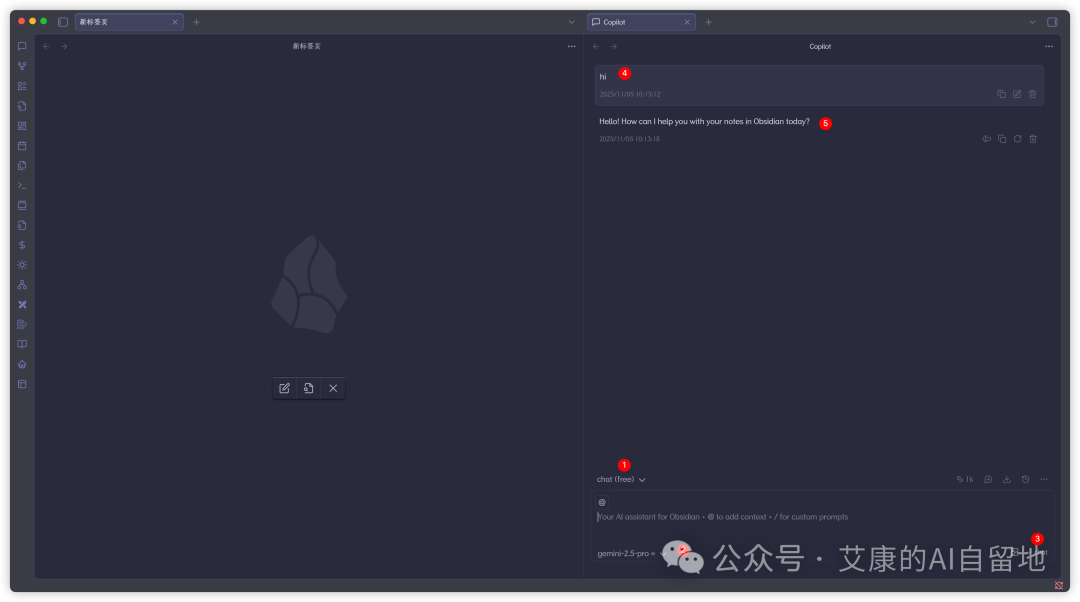Start a new chat in Copilot
This screenshot has height=602, width=1080.
[988, 479]
